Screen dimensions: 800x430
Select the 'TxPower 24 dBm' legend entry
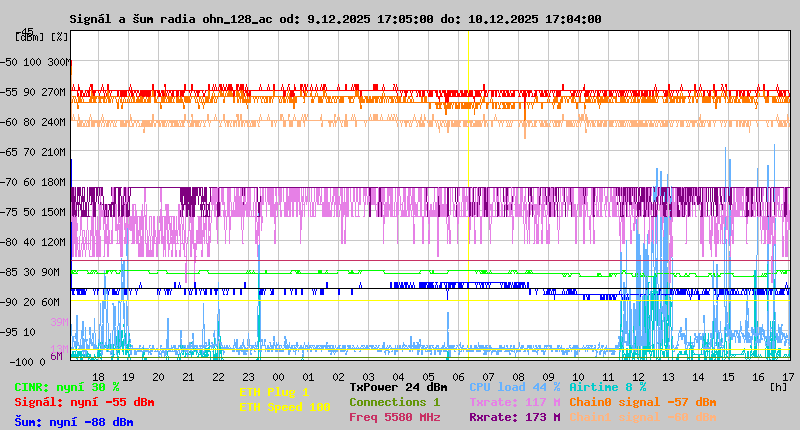tap(398, 388)
